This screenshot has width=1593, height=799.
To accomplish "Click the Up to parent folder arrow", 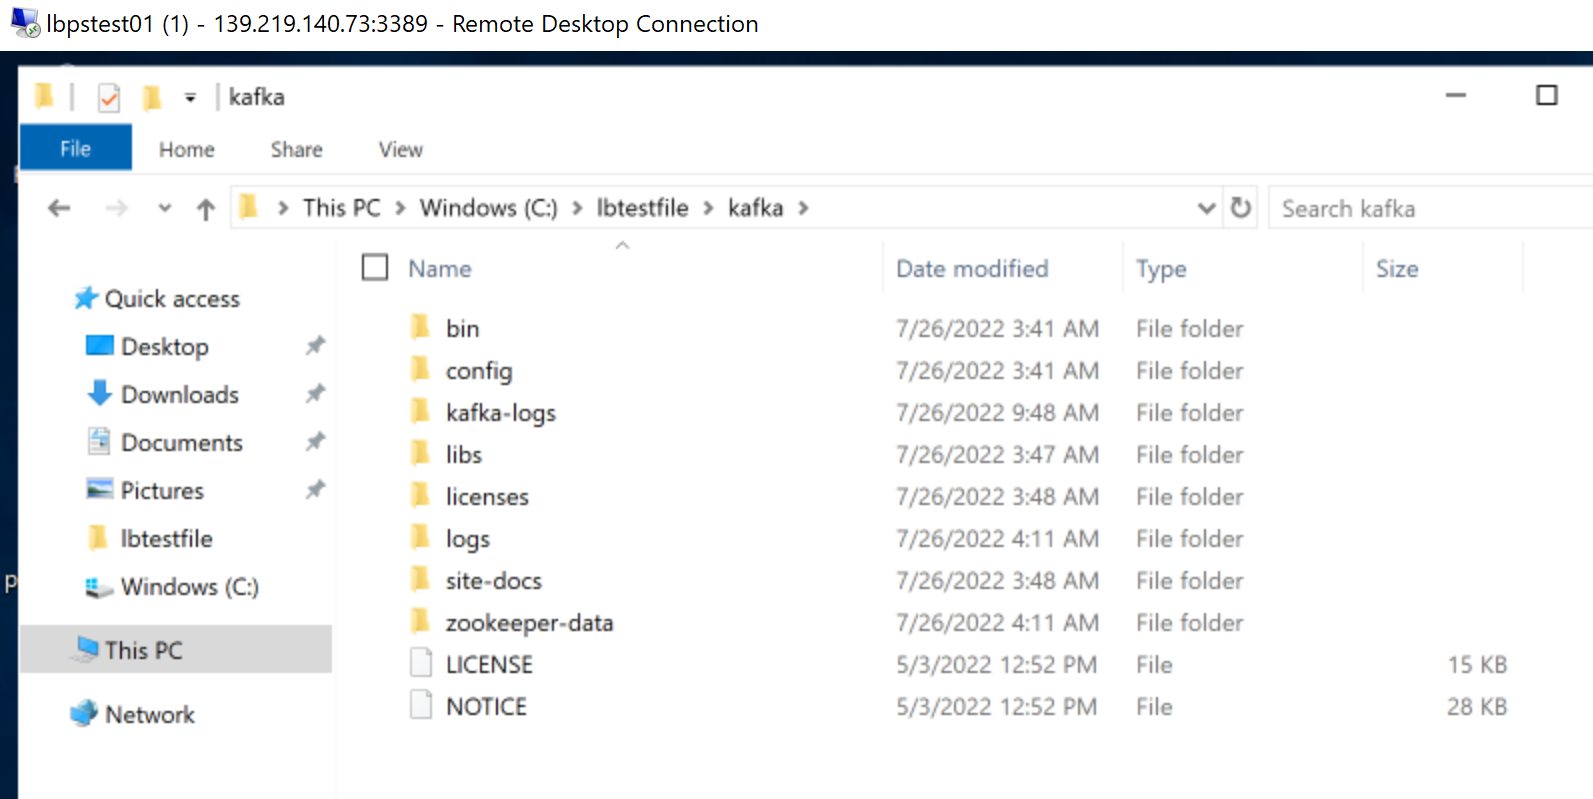I will click(206, 208).
